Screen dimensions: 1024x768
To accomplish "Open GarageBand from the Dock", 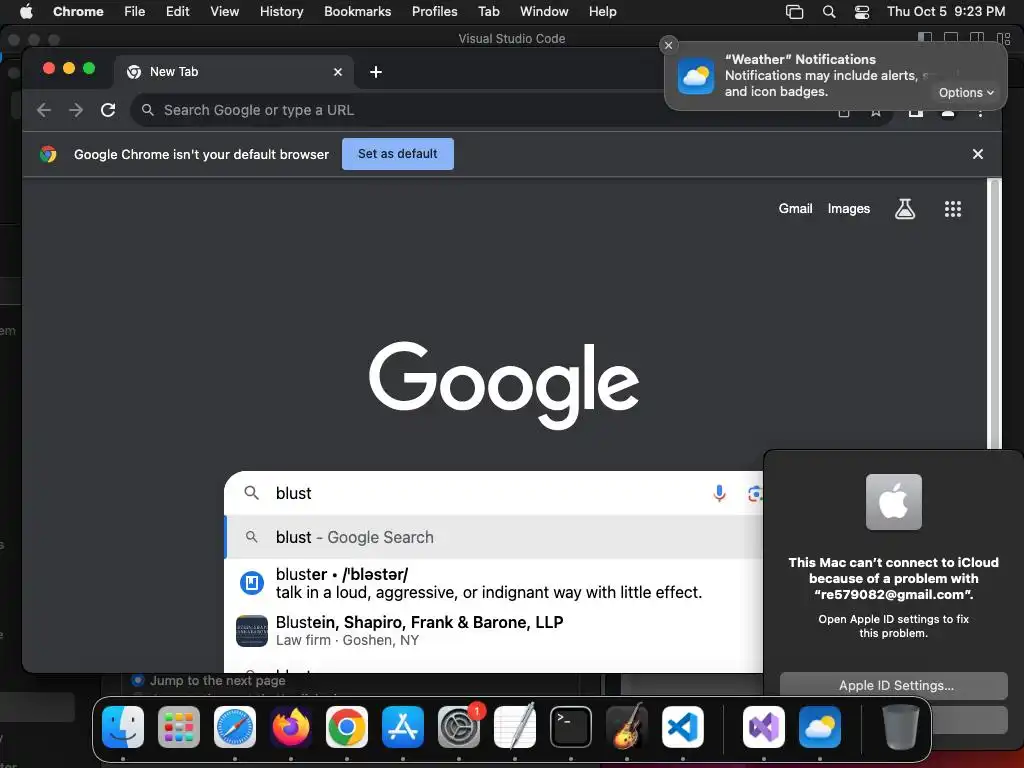I will [627, 727].
